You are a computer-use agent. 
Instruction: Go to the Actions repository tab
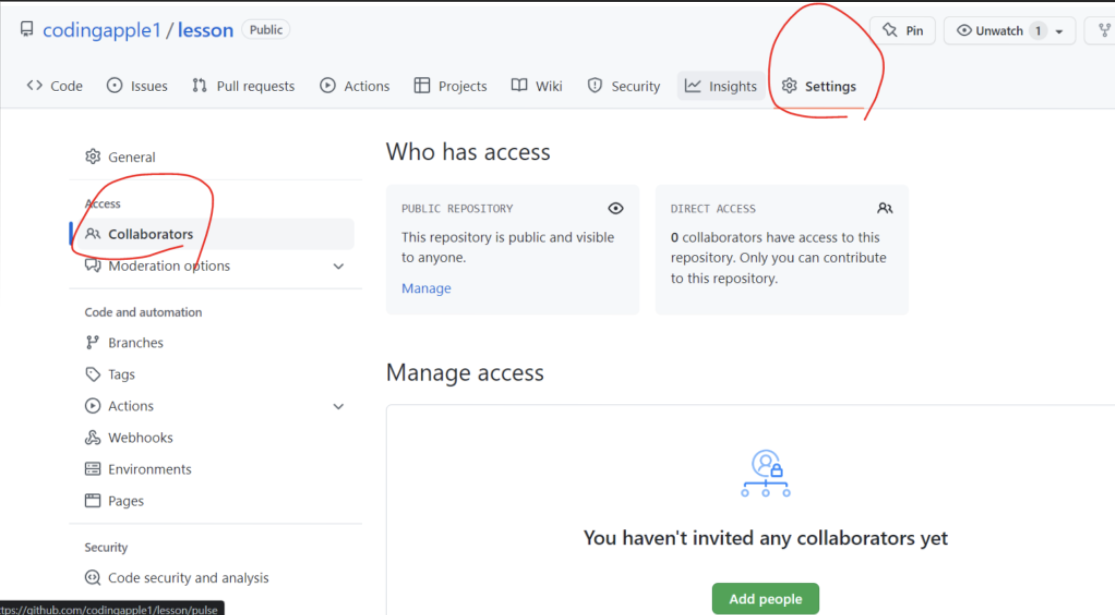coord(355,86)
